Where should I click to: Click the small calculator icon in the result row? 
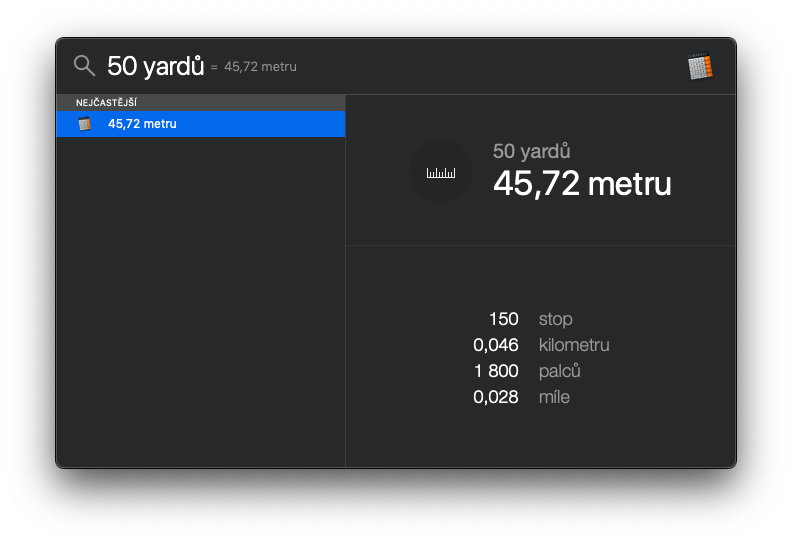(85, 124)
